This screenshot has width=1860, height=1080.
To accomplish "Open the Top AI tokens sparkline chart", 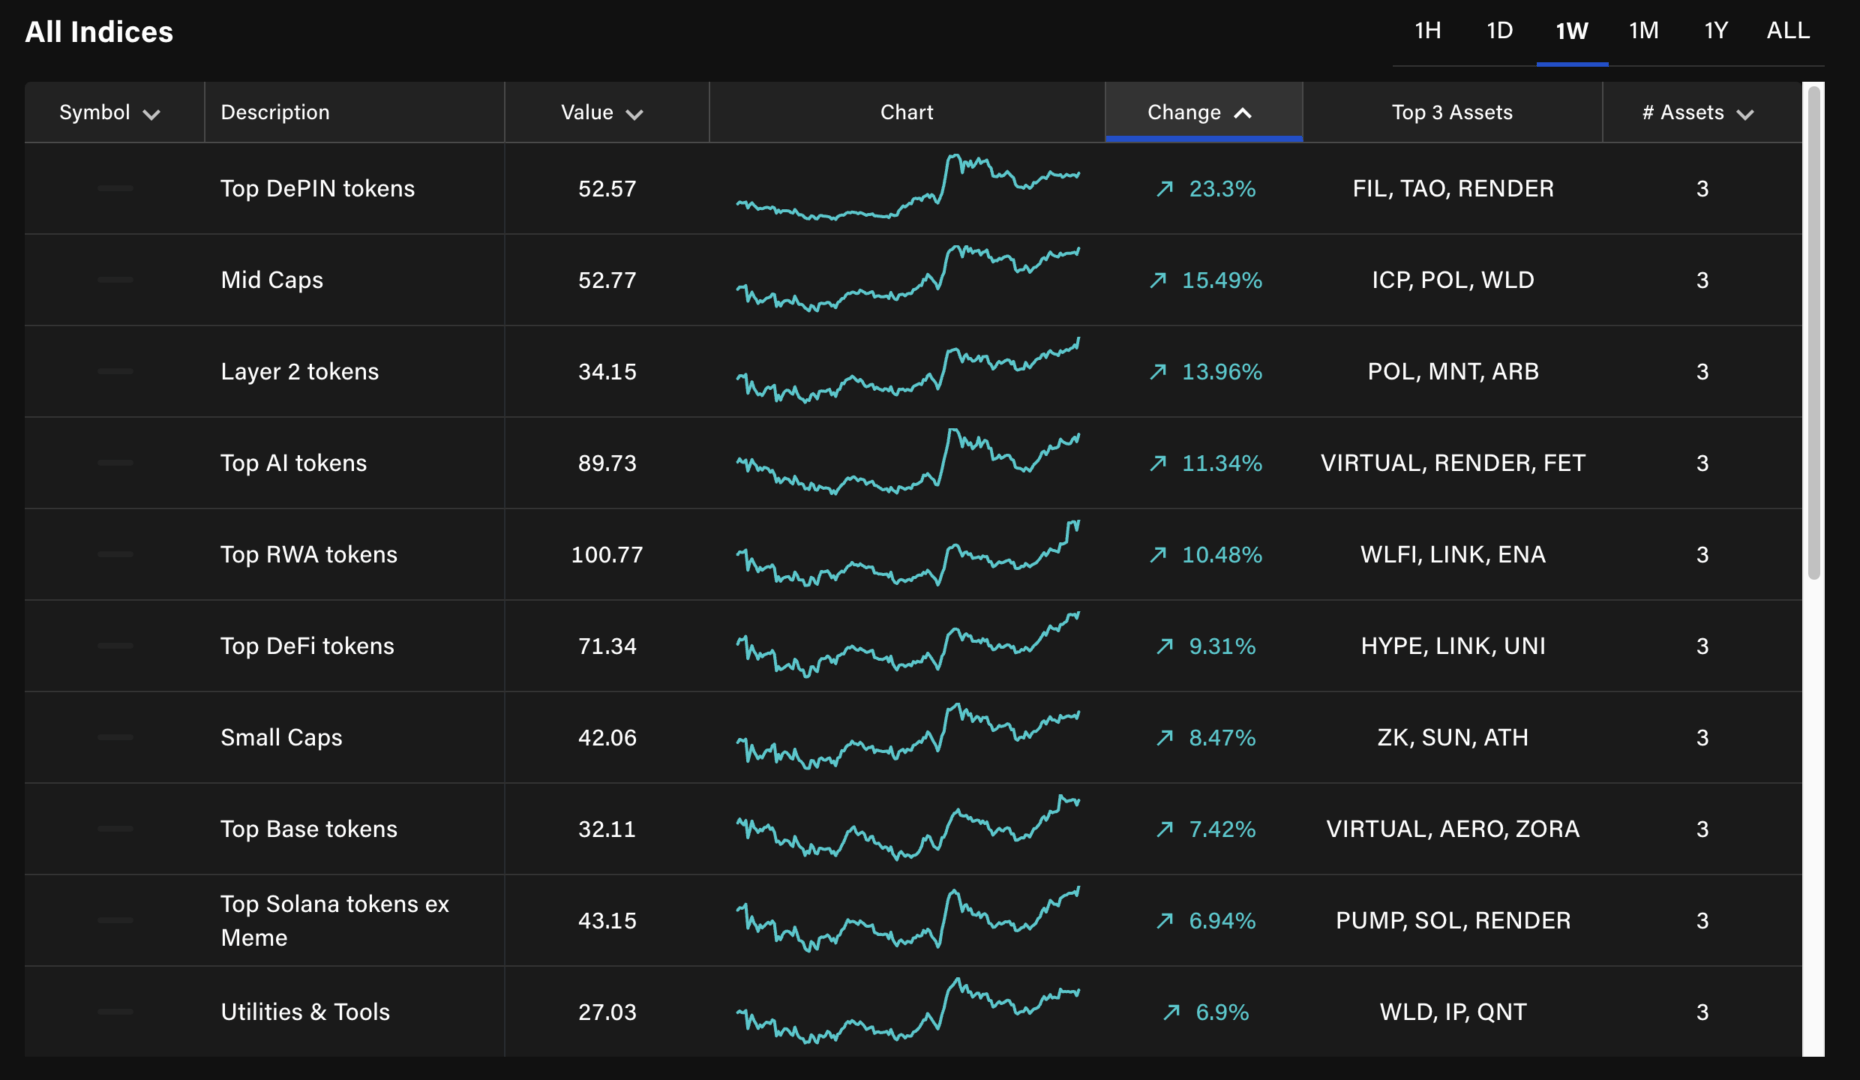I will point(907,463).
